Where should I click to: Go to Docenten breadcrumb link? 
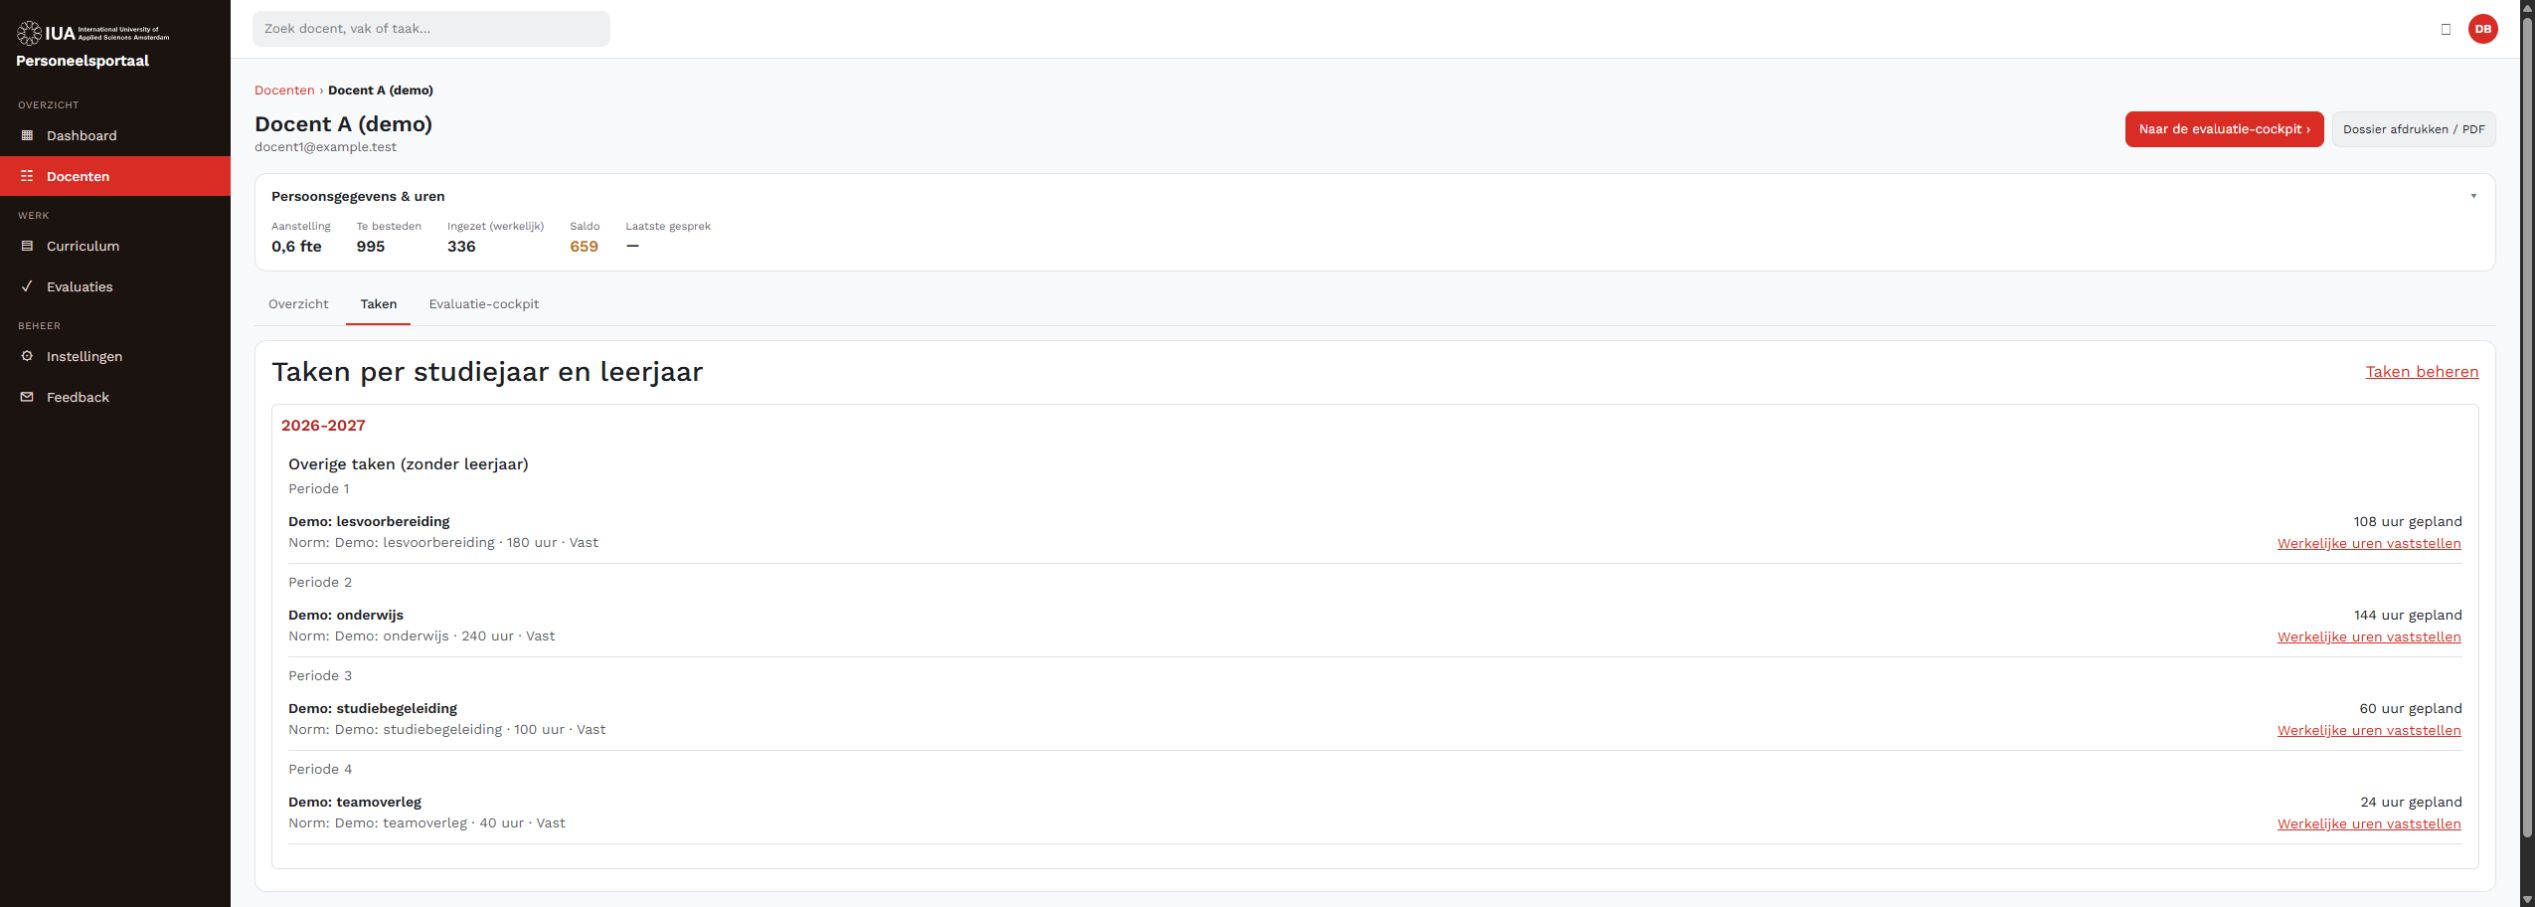[284, 90]
